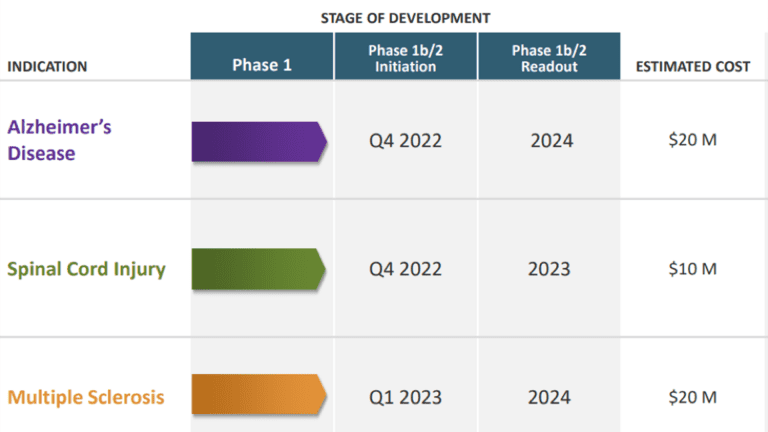Click the 2023 readout cell
This screenshot has width=768, height=432.
click(550, 269)
